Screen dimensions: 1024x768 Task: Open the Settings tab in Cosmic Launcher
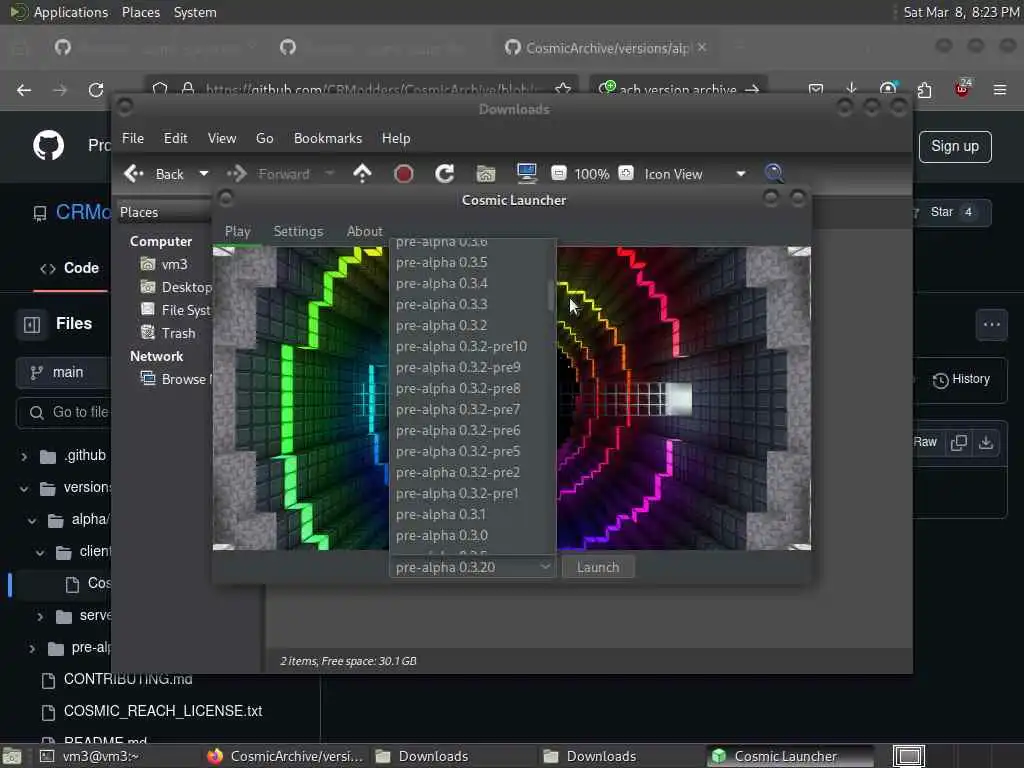coord(298,231)
